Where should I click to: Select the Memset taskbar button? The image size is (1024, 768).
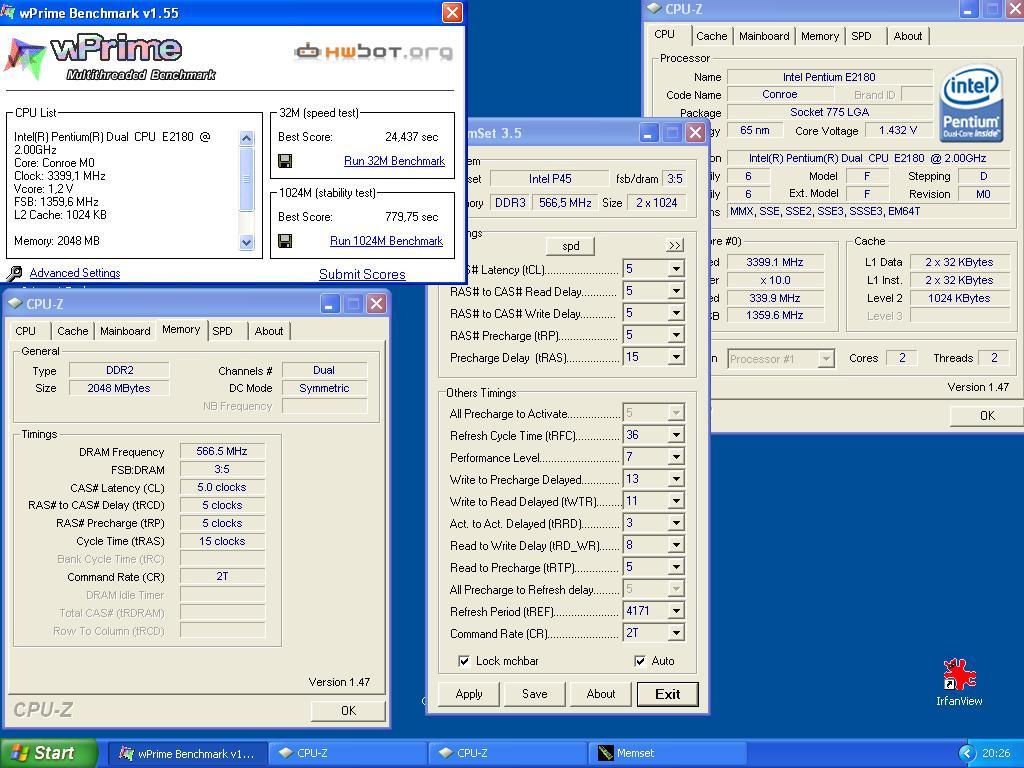[669, 754]
